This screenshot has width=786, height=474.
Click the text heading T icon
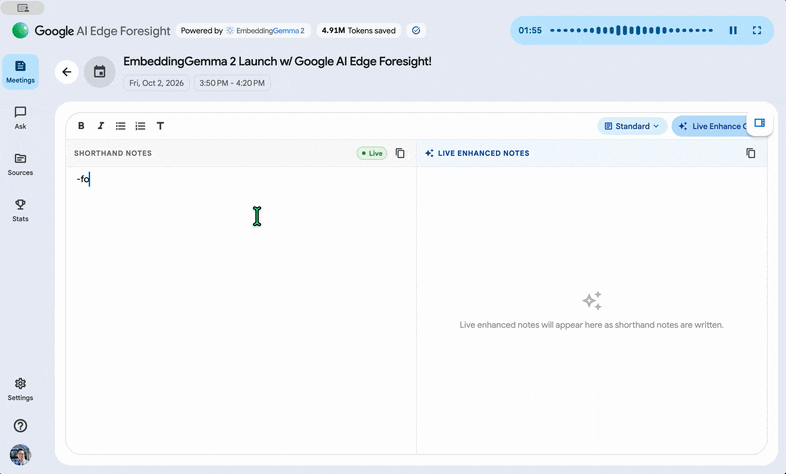pyautogui.click(x=160, y=126)
